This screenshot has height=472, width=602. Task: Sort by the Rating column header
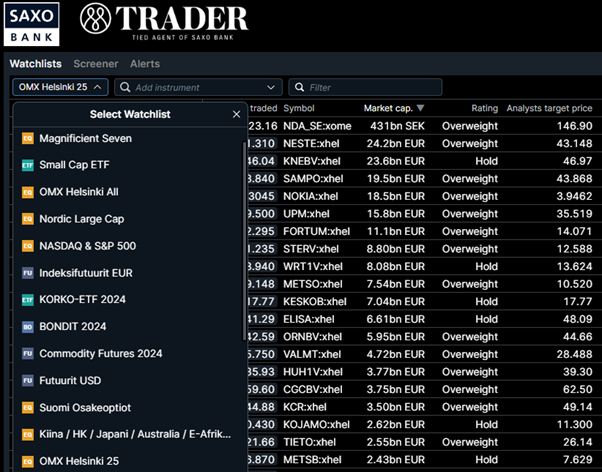(485, 108)
